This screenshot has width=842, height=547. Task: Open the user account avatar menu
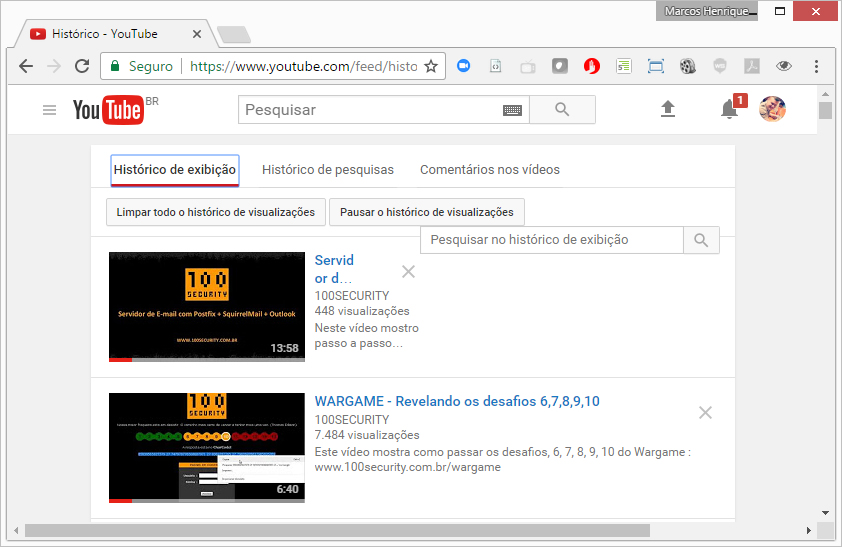coord(772,110)
